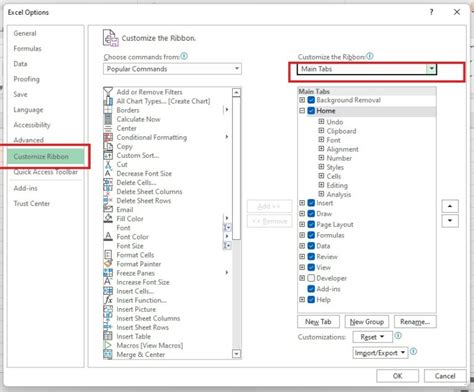
Task: Click the Calculate Now calculator icon
Action: [x=108, y=119]
